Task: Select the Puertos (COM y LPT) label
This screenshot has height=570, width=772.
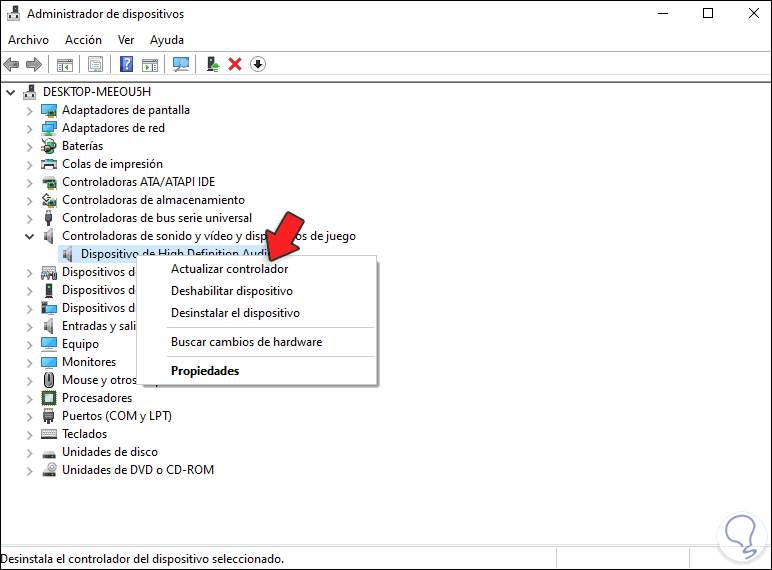Action: pyautogui.click(x=117, y=416)
